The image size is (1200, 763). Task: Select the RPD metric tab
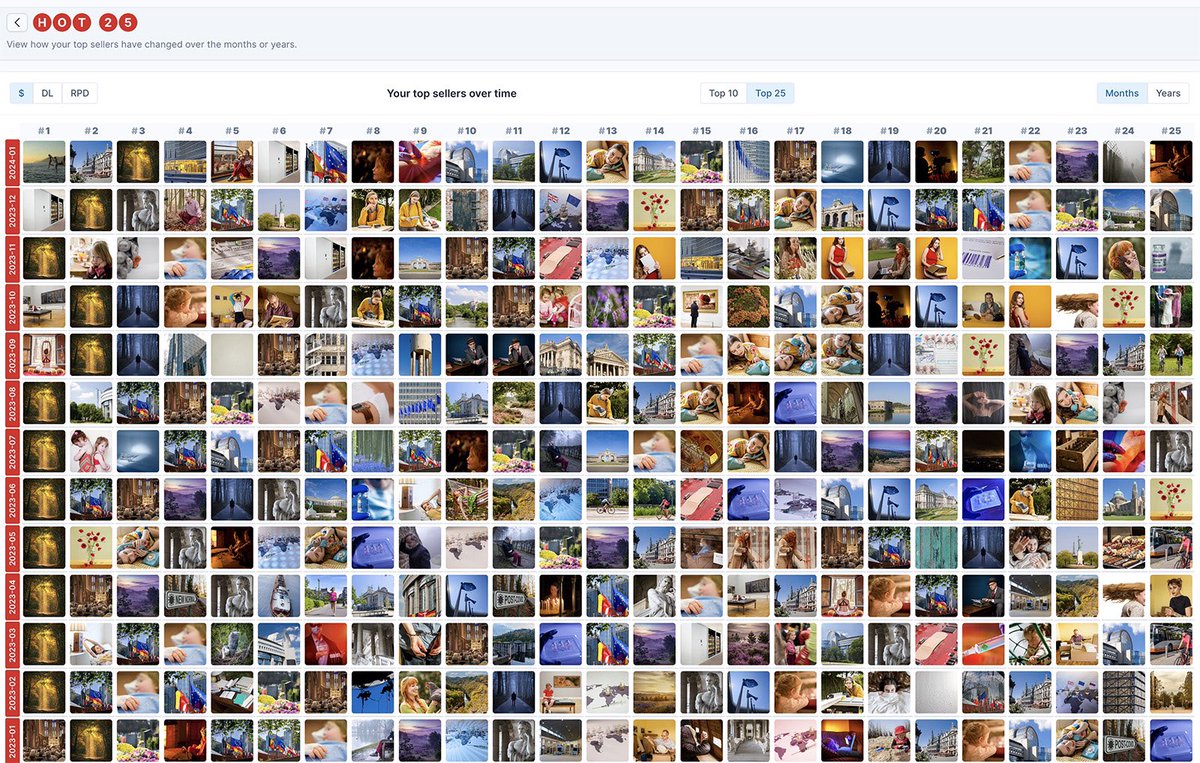79,92
